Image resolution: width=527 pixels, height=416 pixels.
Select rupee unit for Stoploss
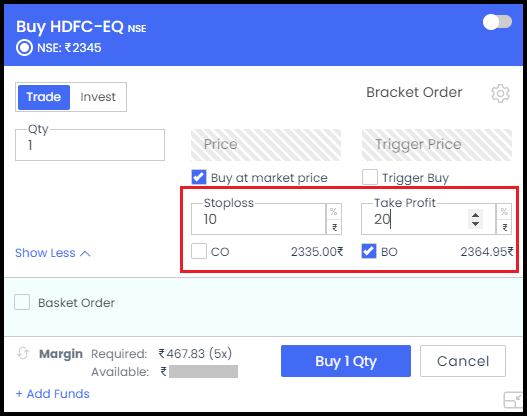coord(333,227)
